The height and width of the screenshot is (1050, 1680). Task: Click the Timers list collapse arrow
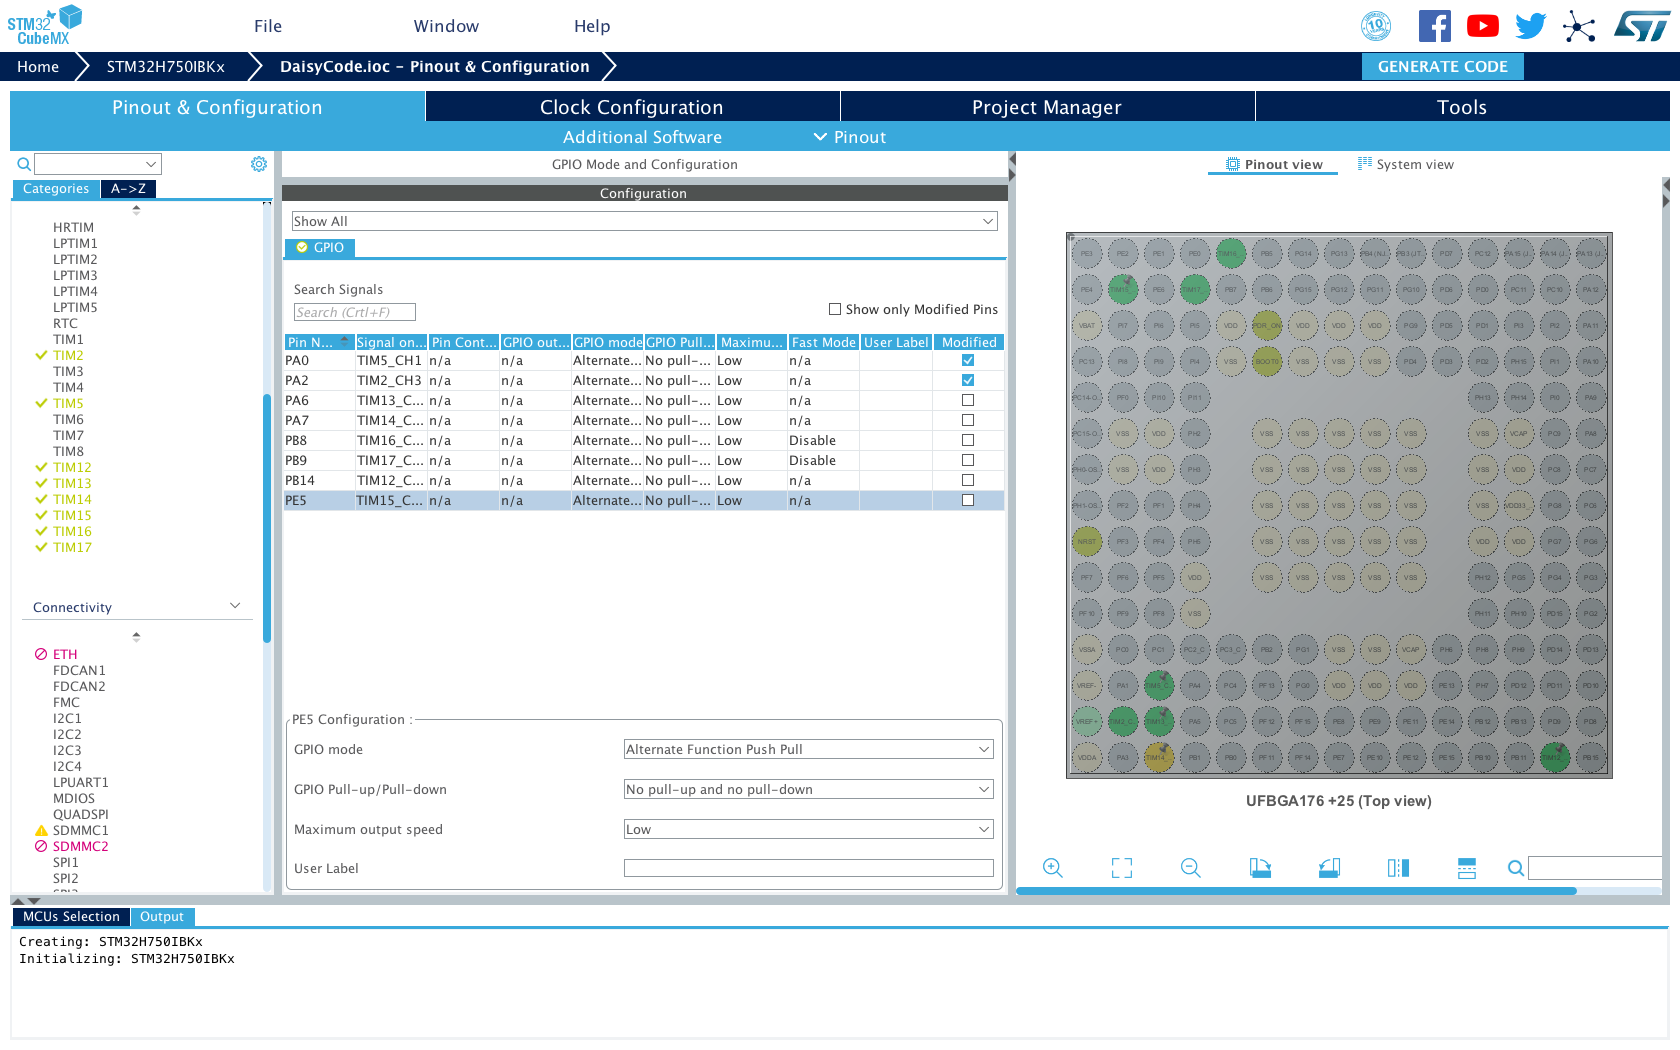(x=136, y=210)
